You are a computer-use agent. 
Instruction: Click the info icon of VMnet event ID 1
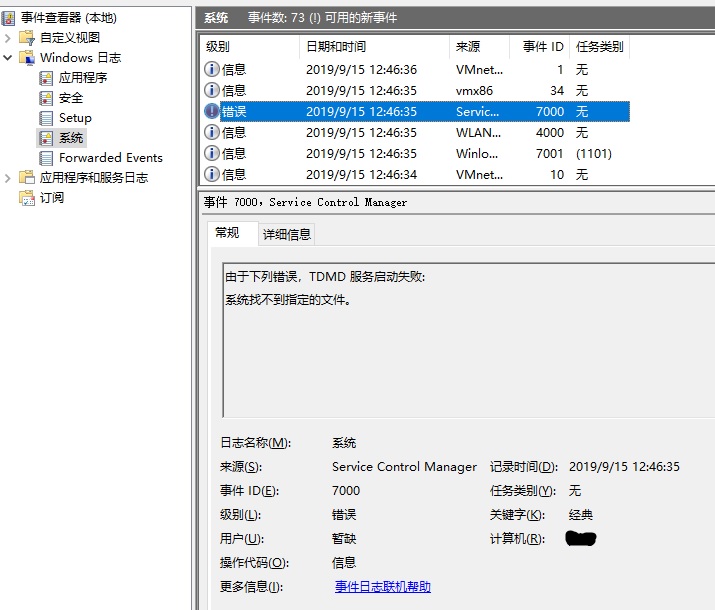(212, 69)
